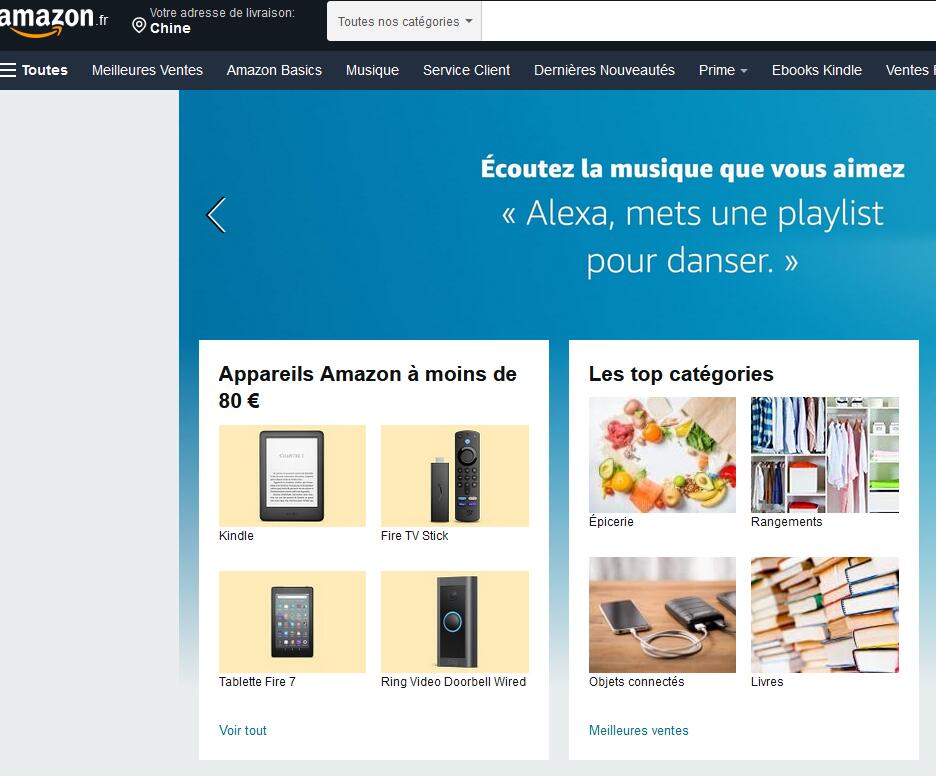Image resolution: width=936 pixels, height=776 pixels.
Task: Open the Toutes hamburger menu
Action: point(34,70)
